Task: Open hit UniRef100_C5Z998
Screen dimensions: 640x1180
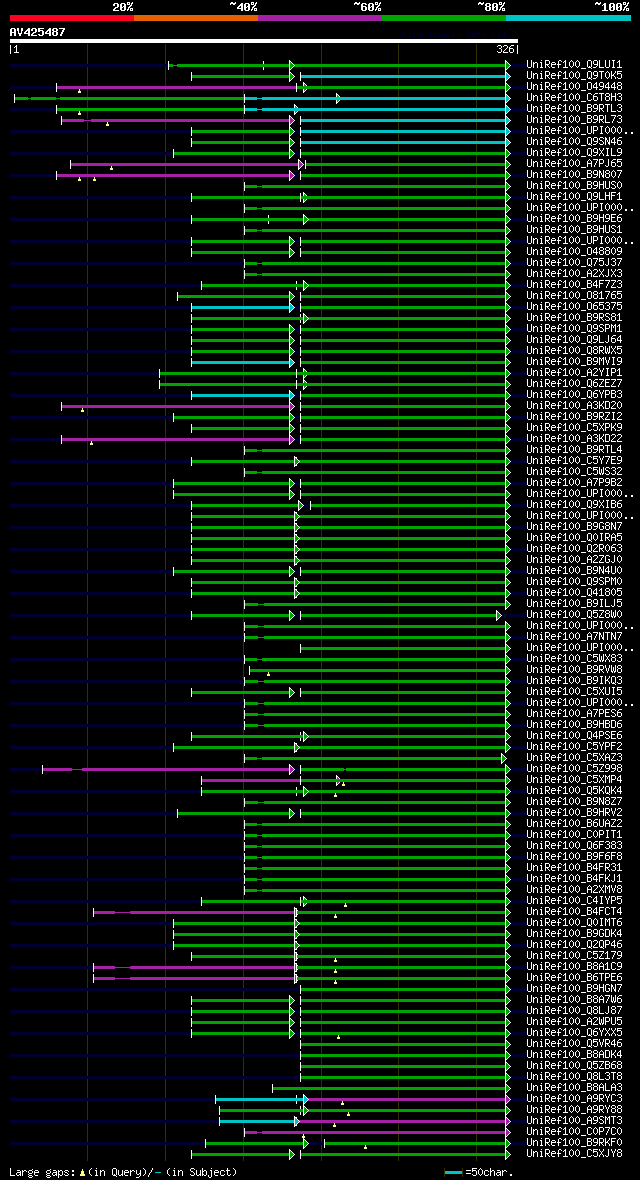Action: pos(574,769)
